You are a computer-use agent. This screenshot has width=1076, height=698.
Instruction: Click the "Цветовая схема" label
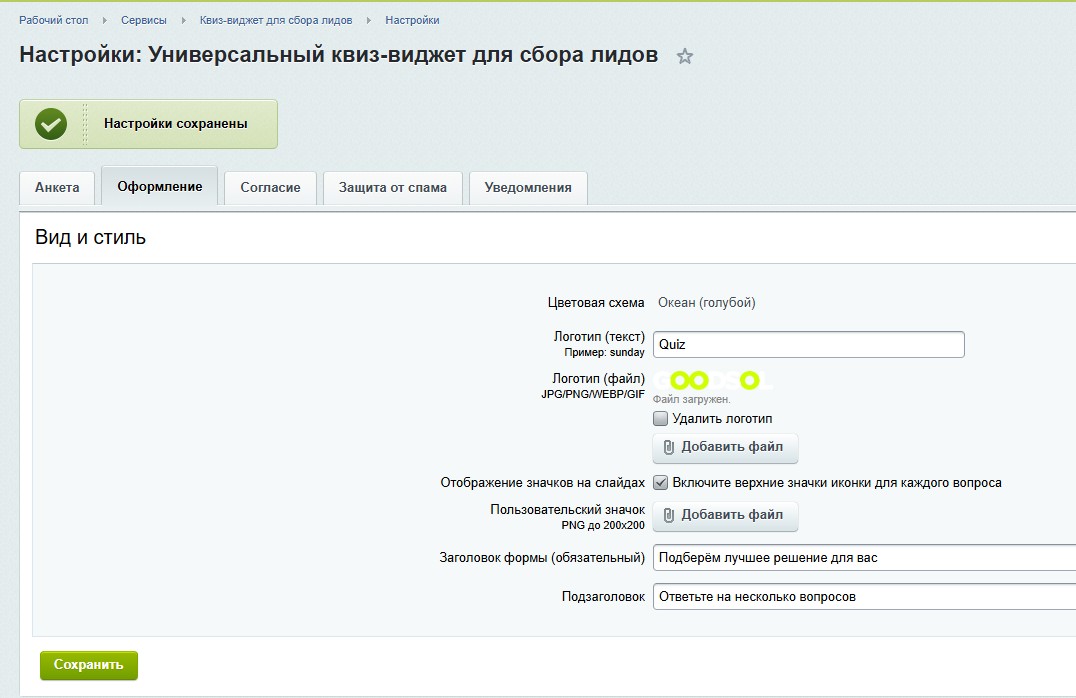click(x=596, y=303)
